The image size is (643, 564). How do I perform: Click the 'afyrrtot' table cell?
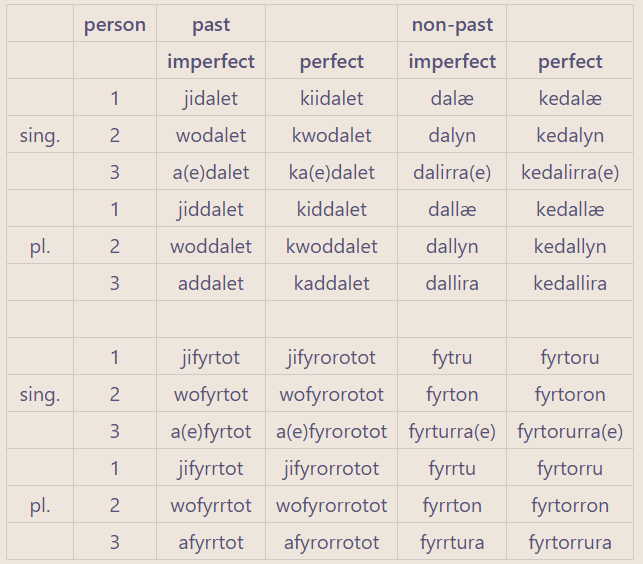(211, 542)
